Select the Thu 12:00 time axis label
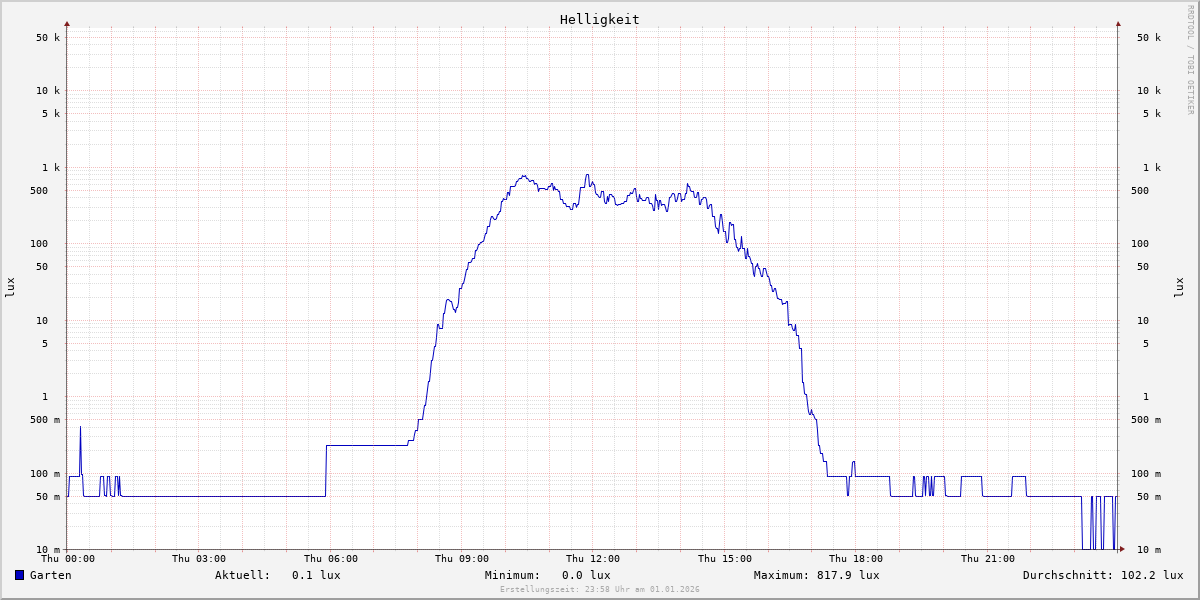This screenshot has height=600, width=1200. [593, 559]
